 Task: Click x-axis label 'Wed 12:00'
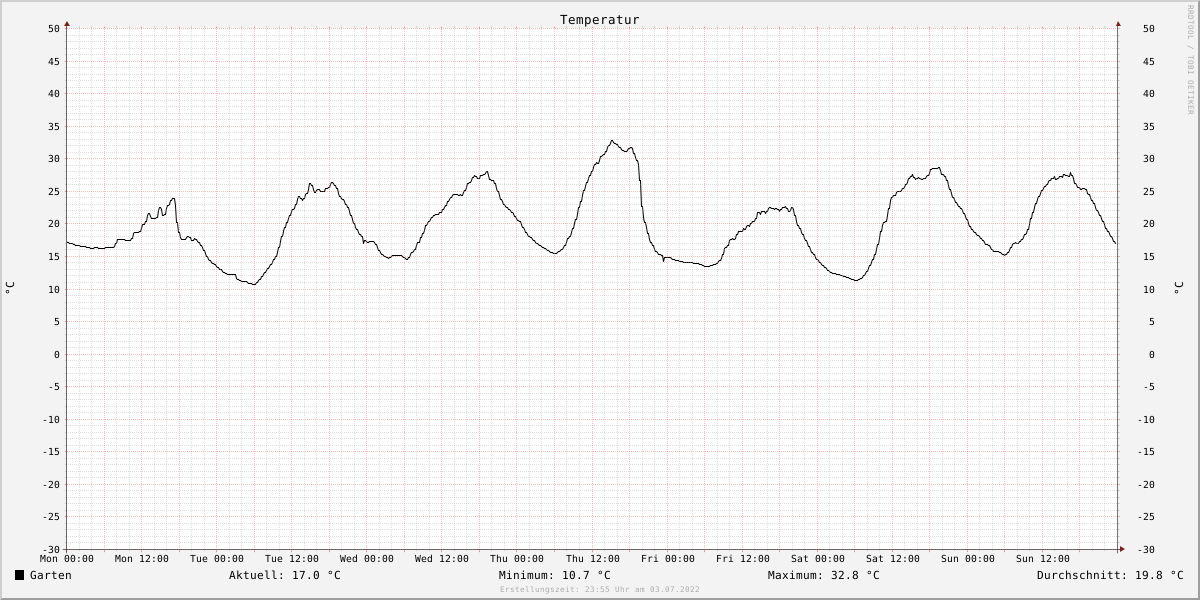point(442,559)
